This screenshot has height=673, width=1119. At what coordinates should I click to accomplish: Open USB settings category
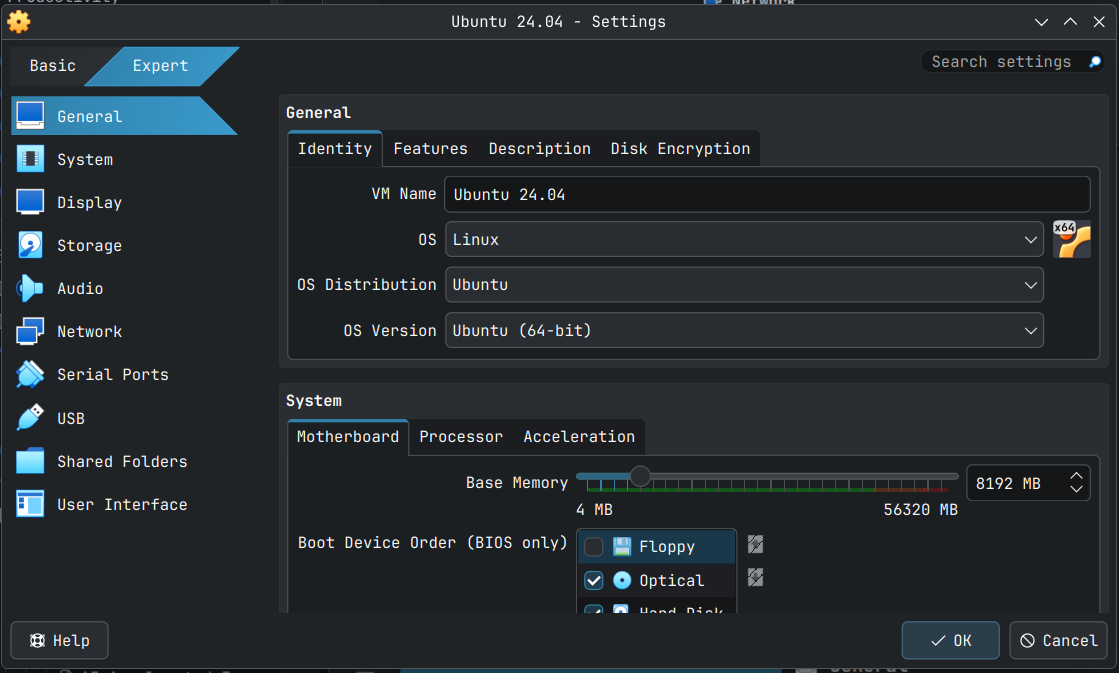click(x=70, y=419)
